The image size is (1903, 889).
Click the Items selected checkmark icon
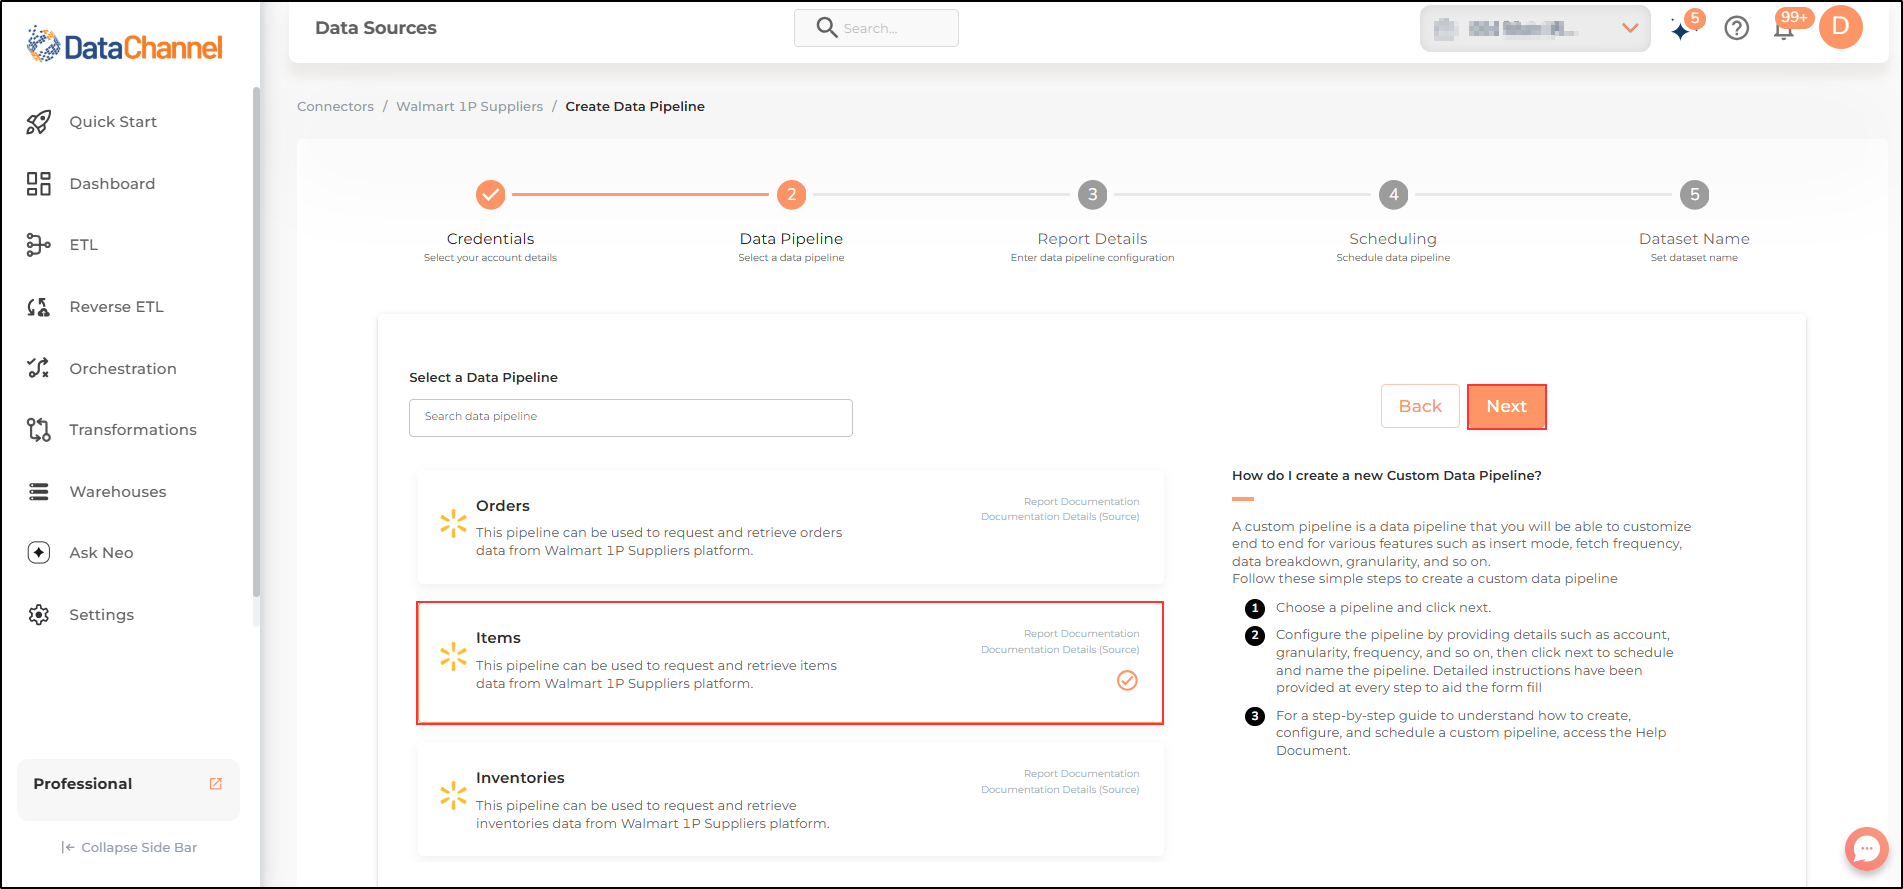click(1127, 681)
